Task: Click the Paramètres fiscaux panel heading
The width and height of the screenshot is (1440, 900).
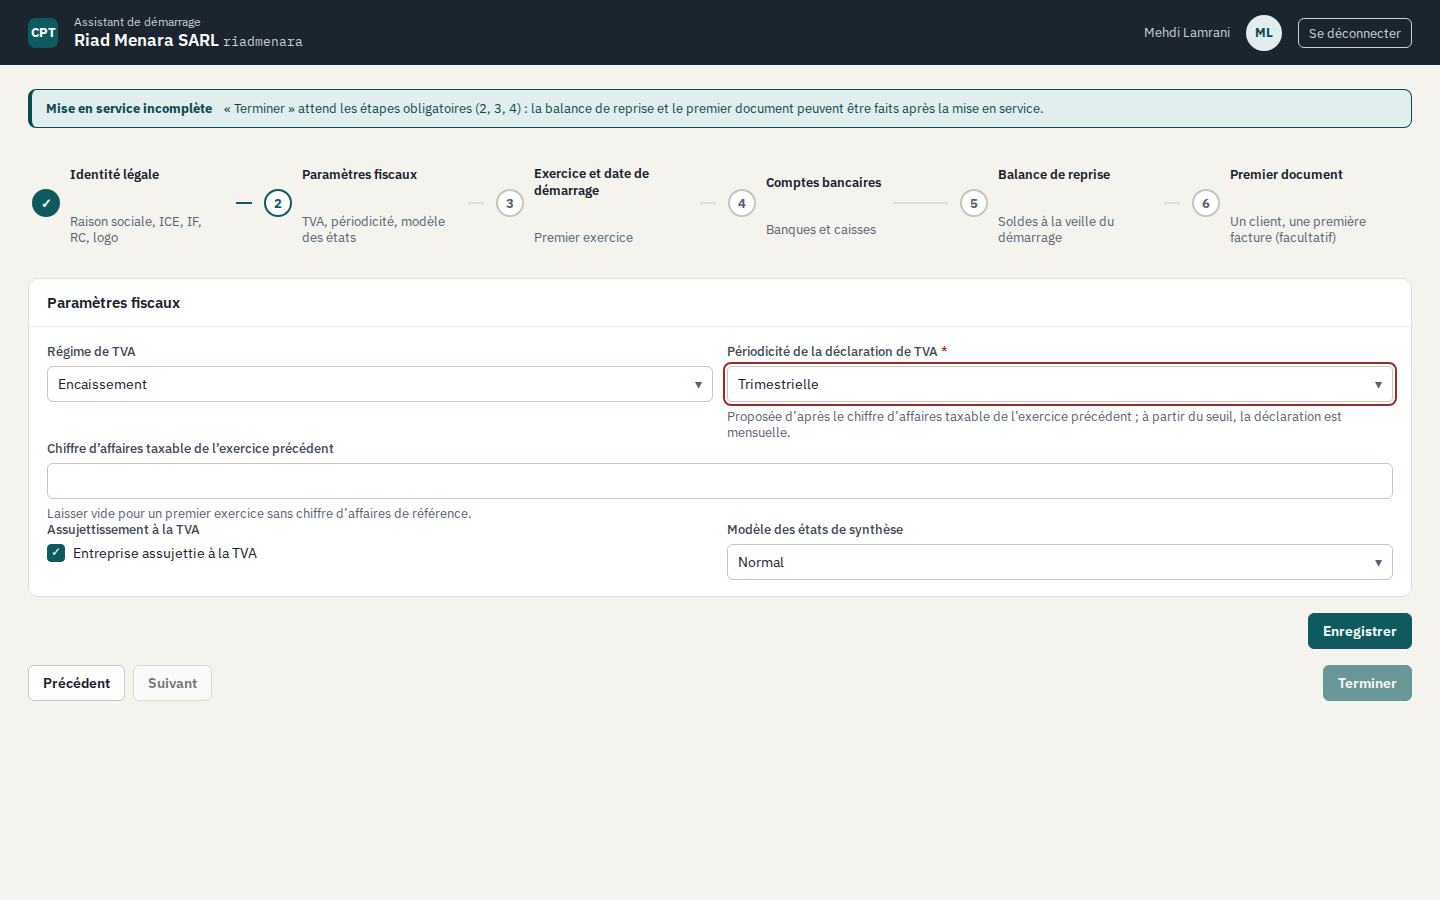Action: (x=114, y=303)
